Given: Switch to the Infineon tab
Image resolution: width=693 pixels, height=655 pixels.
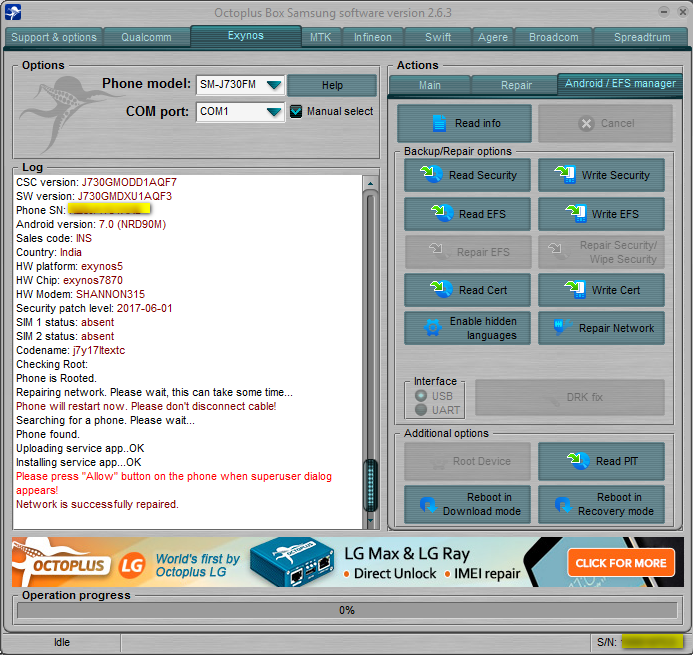Looking at the screenshot, I should [373, 37].
